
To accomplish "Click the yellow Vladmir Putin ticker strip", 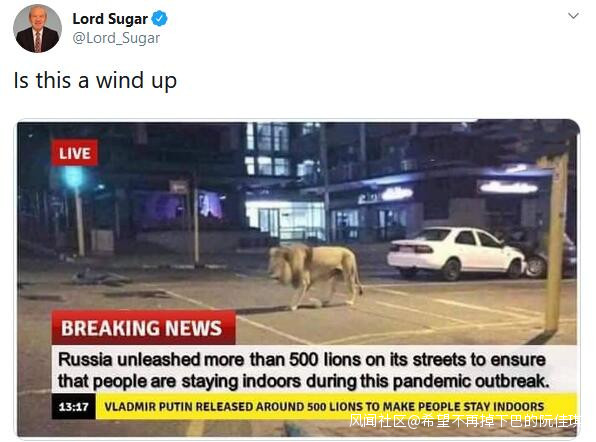I will [x=336, y=406].
